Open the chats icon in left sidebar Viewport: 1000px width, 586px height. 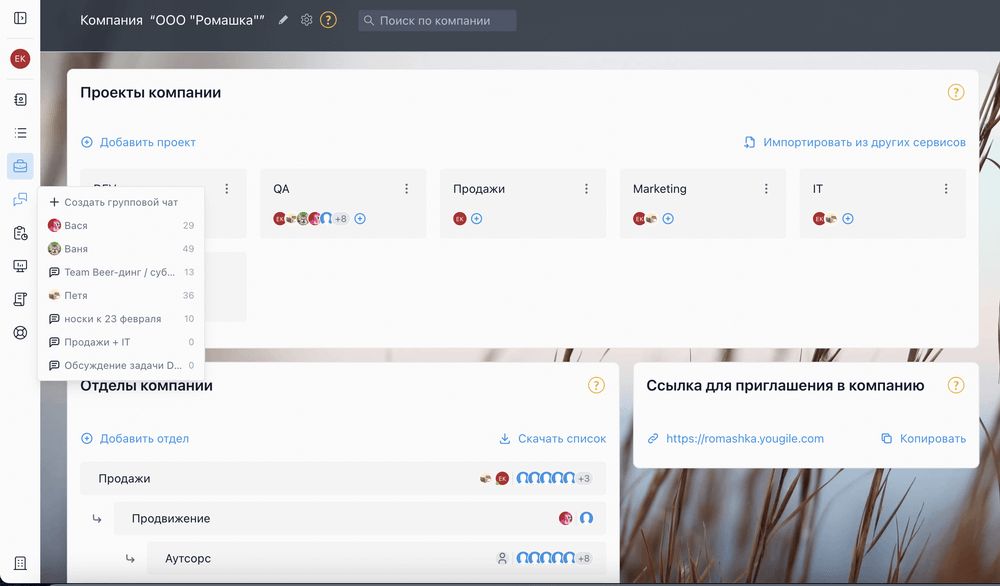20,200
